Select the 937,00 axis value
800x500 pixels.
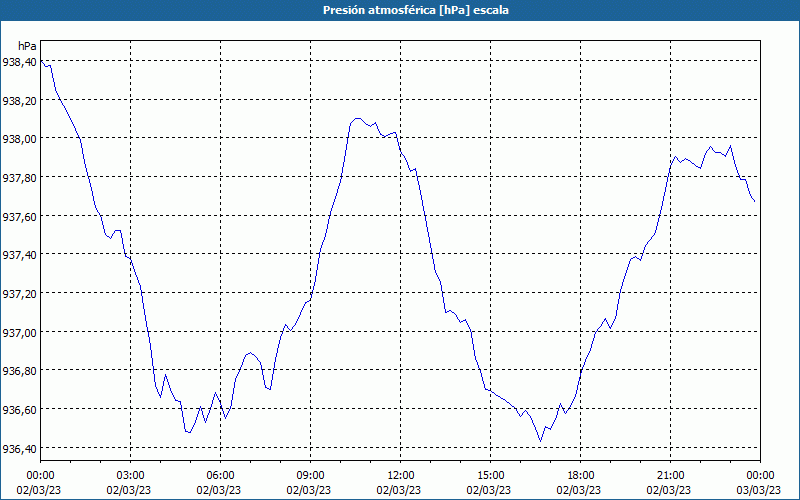click(x=19, y=333)
